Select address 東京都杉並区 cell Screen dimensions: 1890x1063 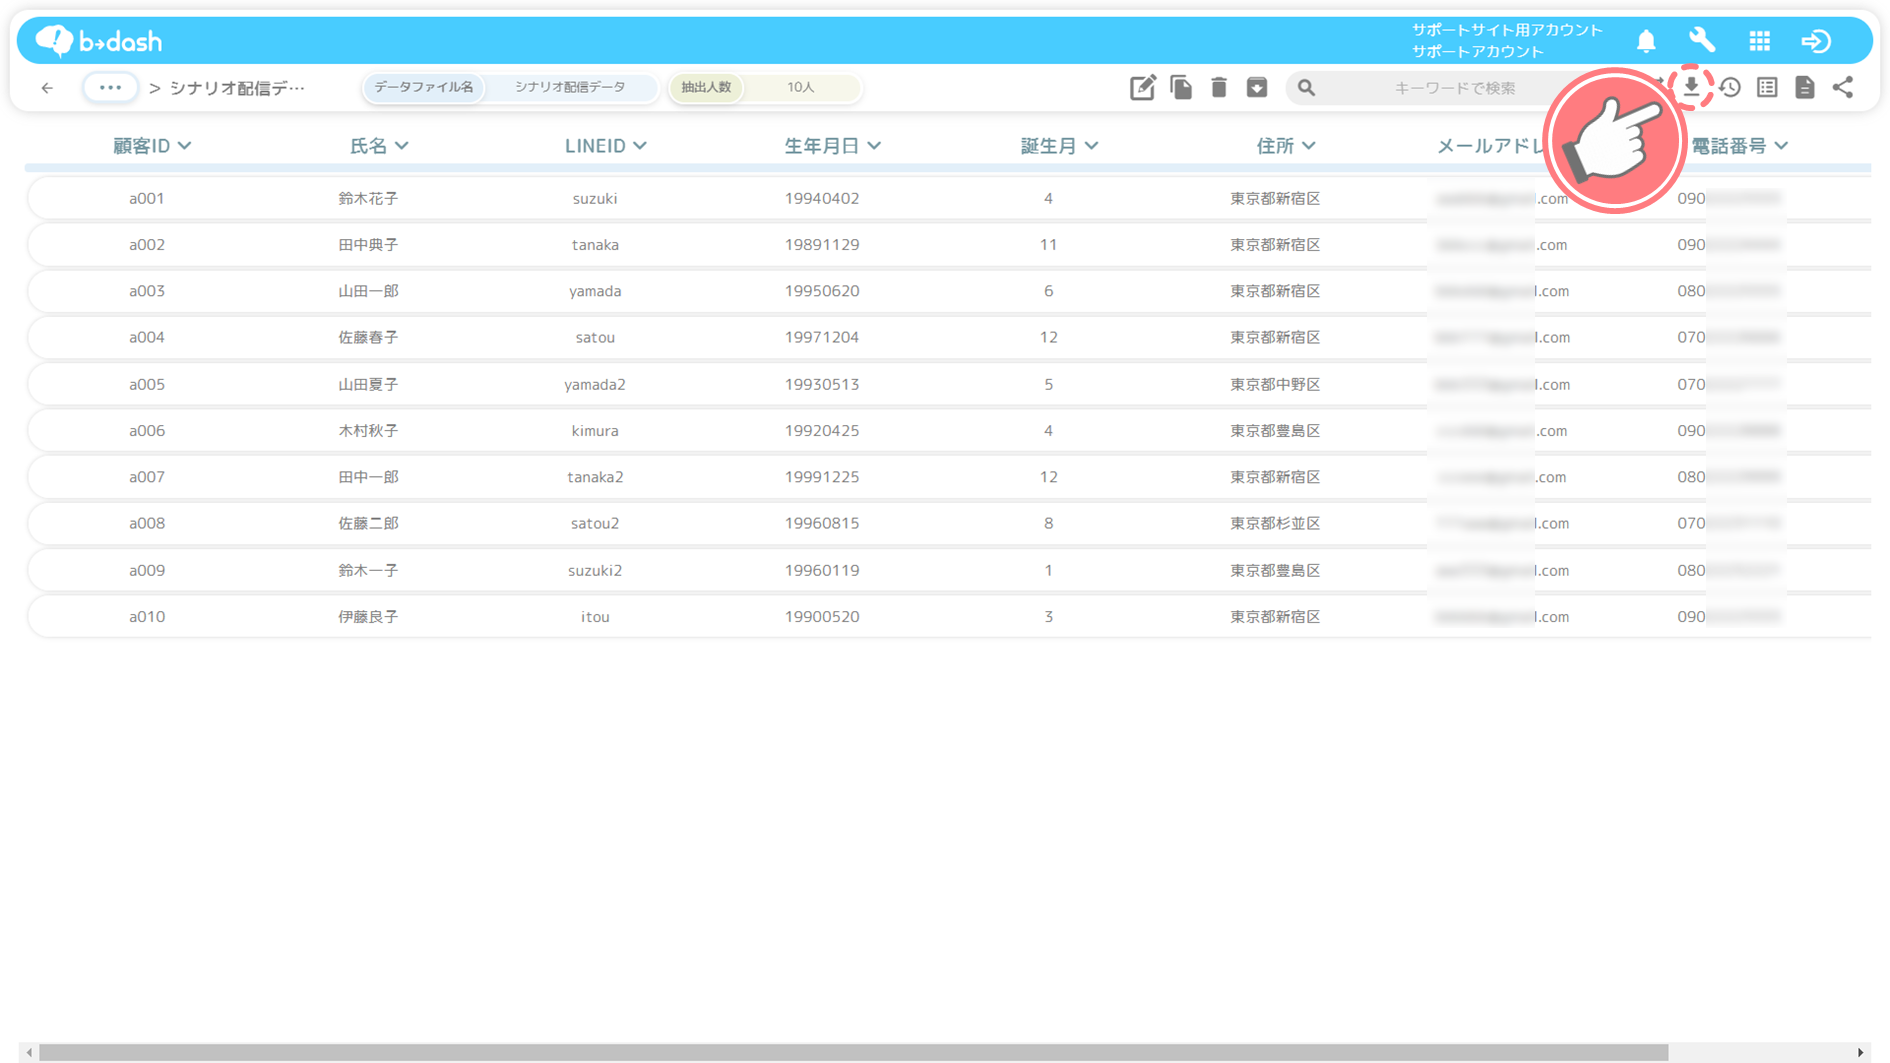tap(1275, 523)
